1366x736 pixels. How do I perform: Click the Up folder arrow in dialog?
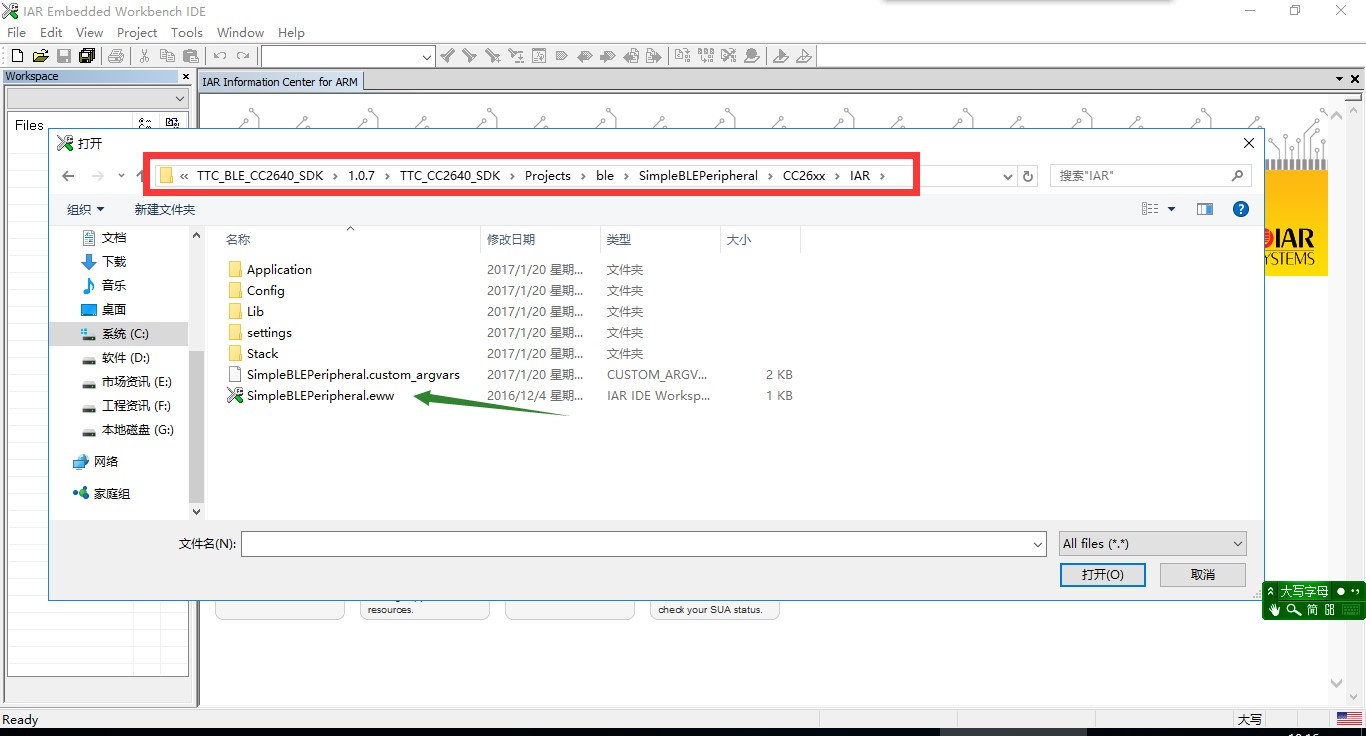[142, 176]
